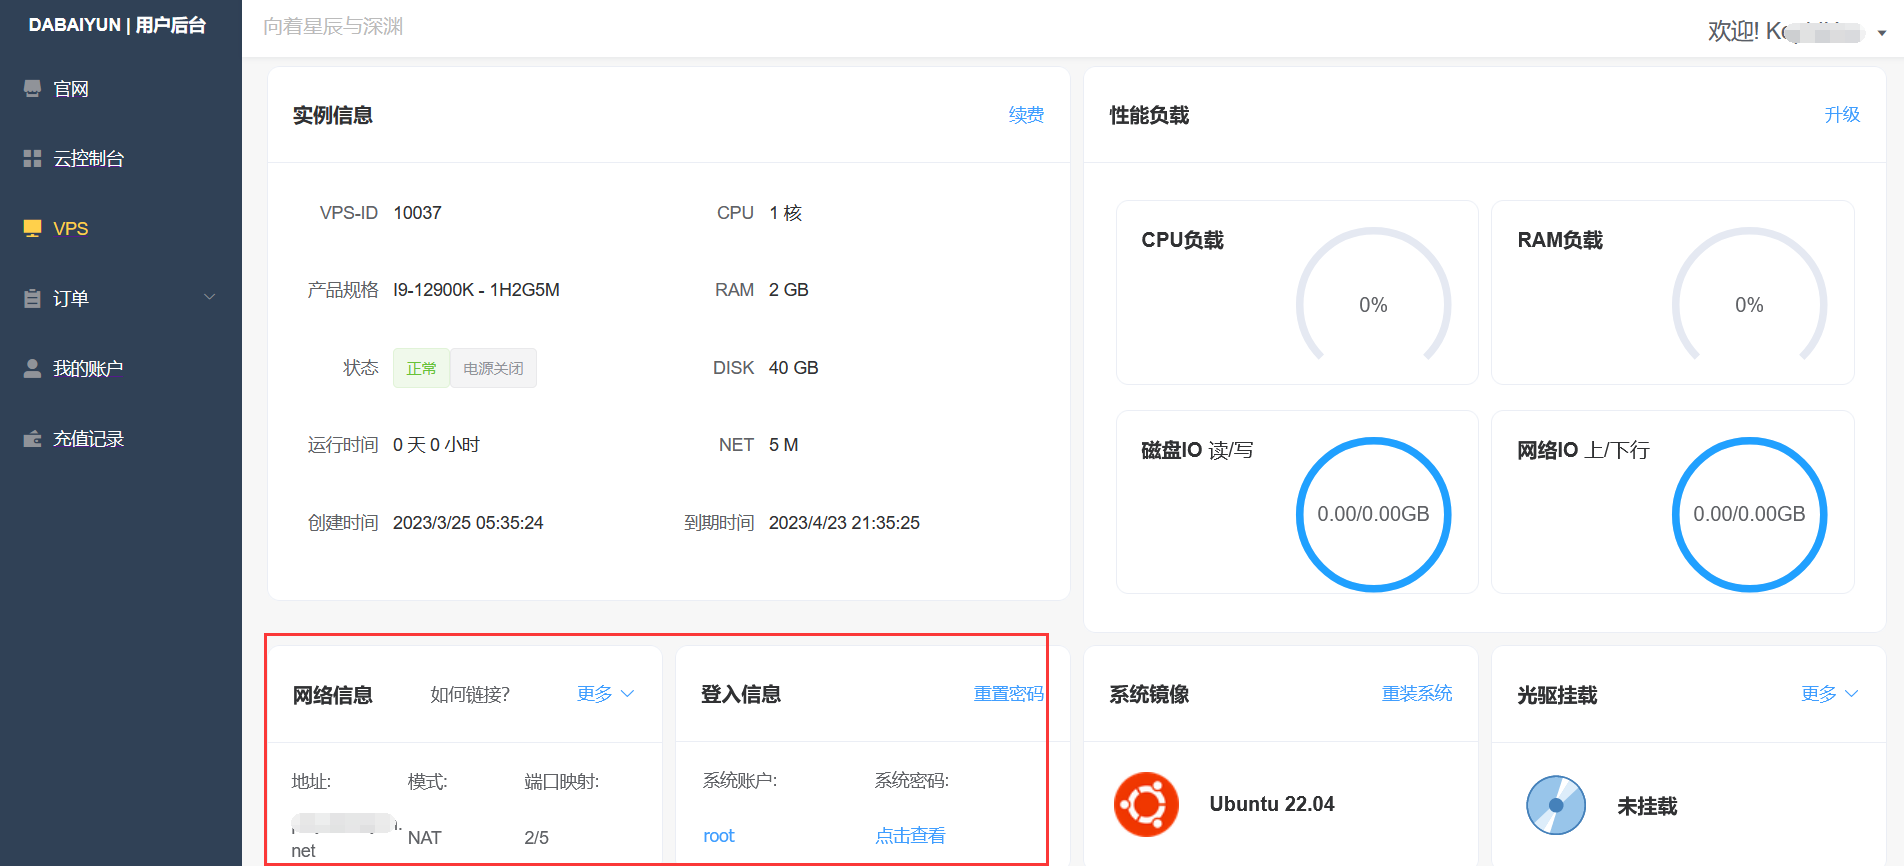Open the user account dropdown arrow
This screenshot has height=866, width=1904.
1882,33
